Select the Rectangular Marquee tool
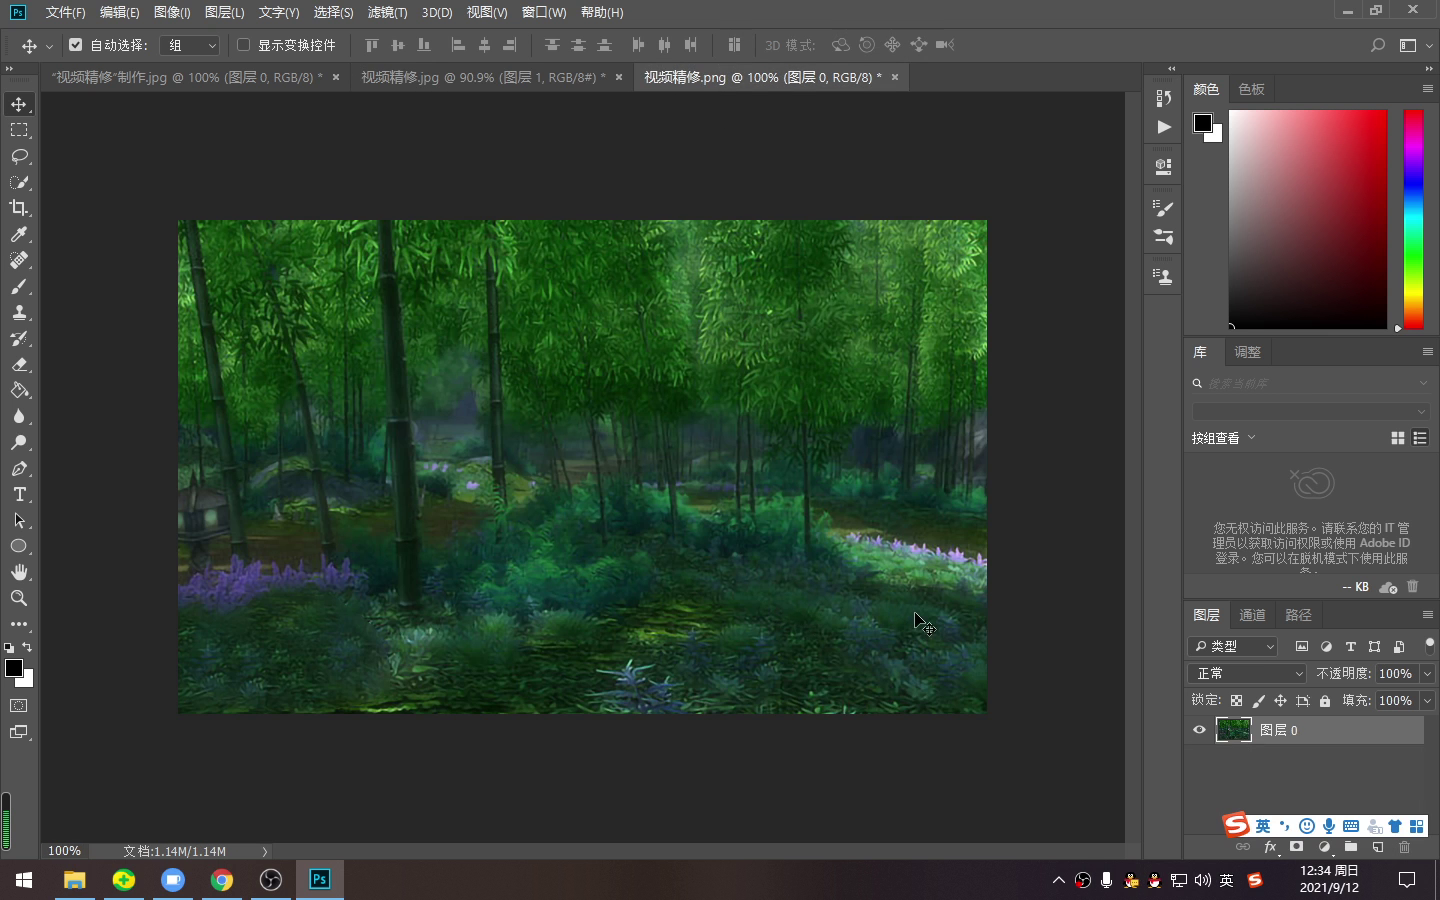The height and width of the screenshot is (900, 1440). [19, 130]
